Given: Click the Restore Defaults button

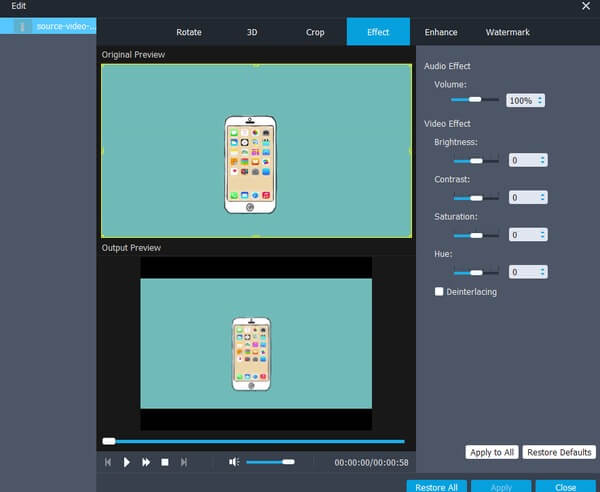Looking at the screenshot, I should pyautogui.click(x=559, y=452).
